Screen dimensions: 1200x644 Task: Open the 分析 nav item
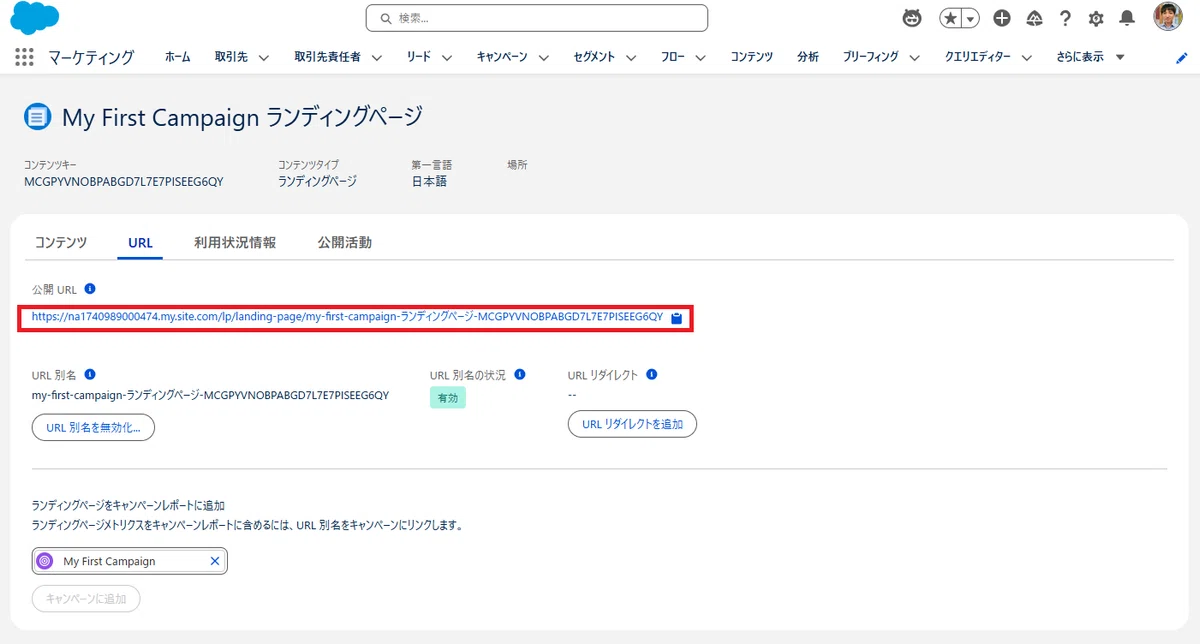point(808,57)
